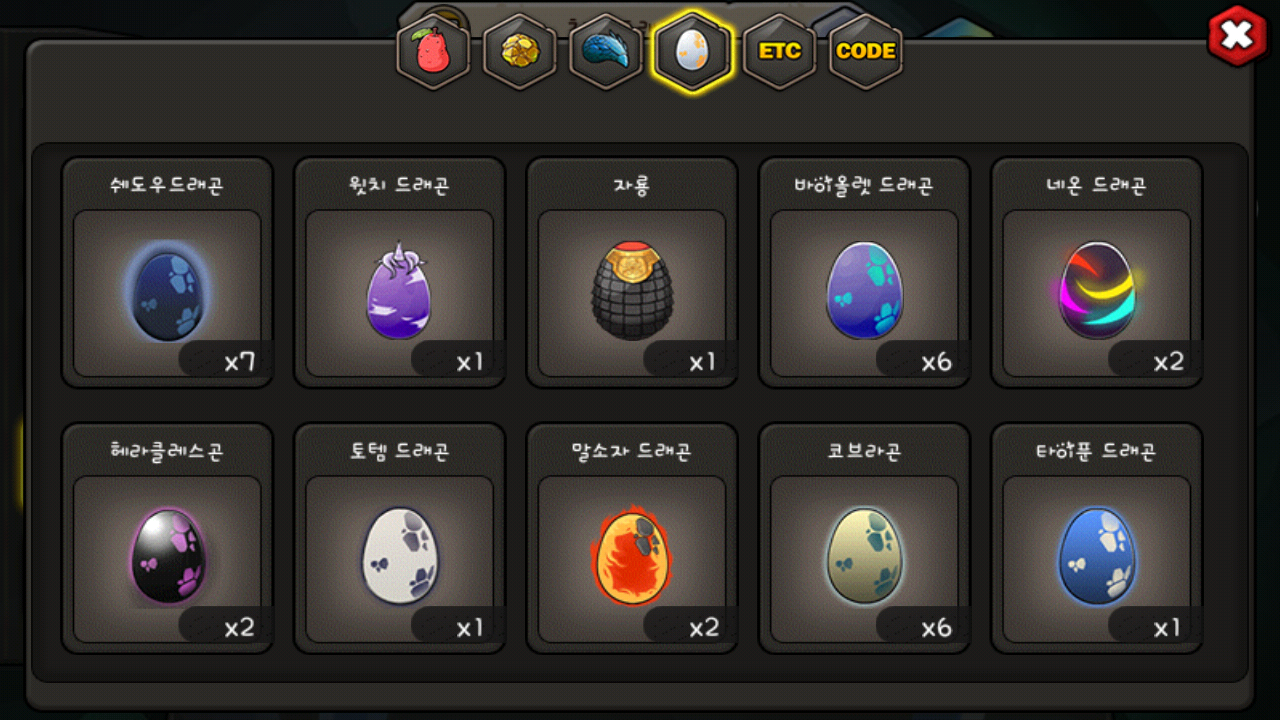
Task: Open the red fruit food tab
Action: coord(433,51)
